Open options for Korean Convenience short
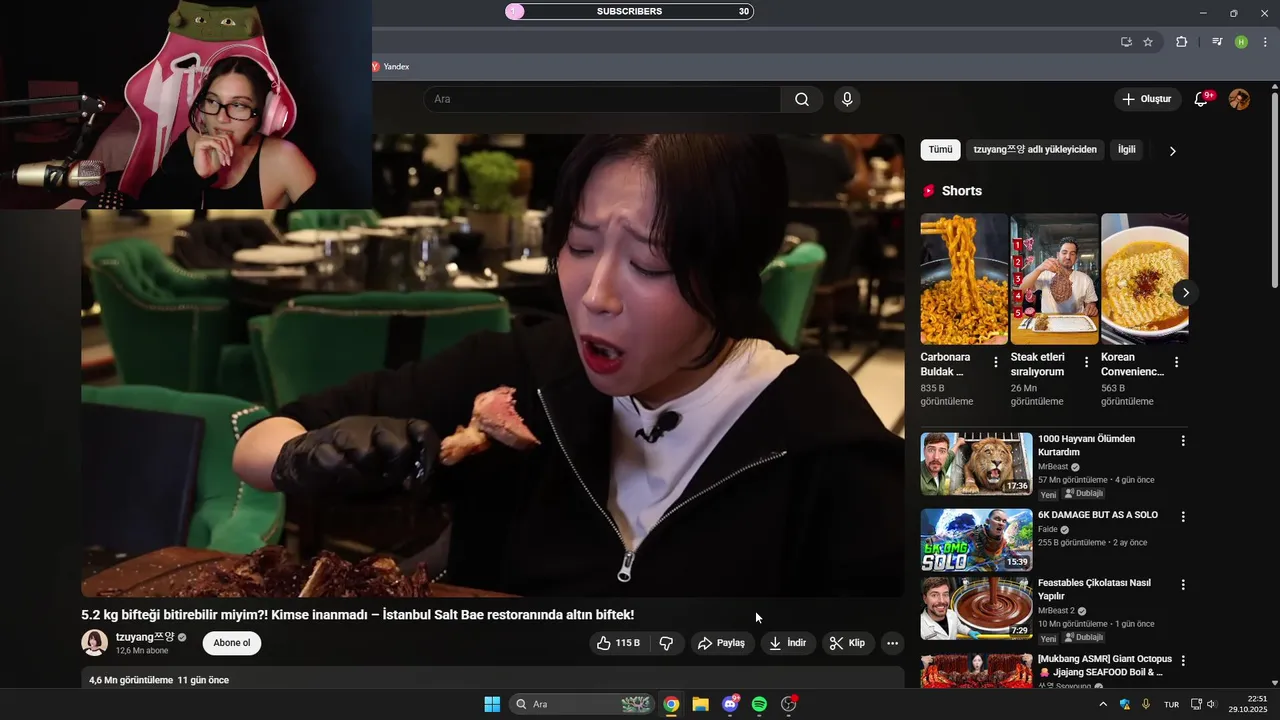Screen dimensions: 1280x720 tap(1176, 363)
